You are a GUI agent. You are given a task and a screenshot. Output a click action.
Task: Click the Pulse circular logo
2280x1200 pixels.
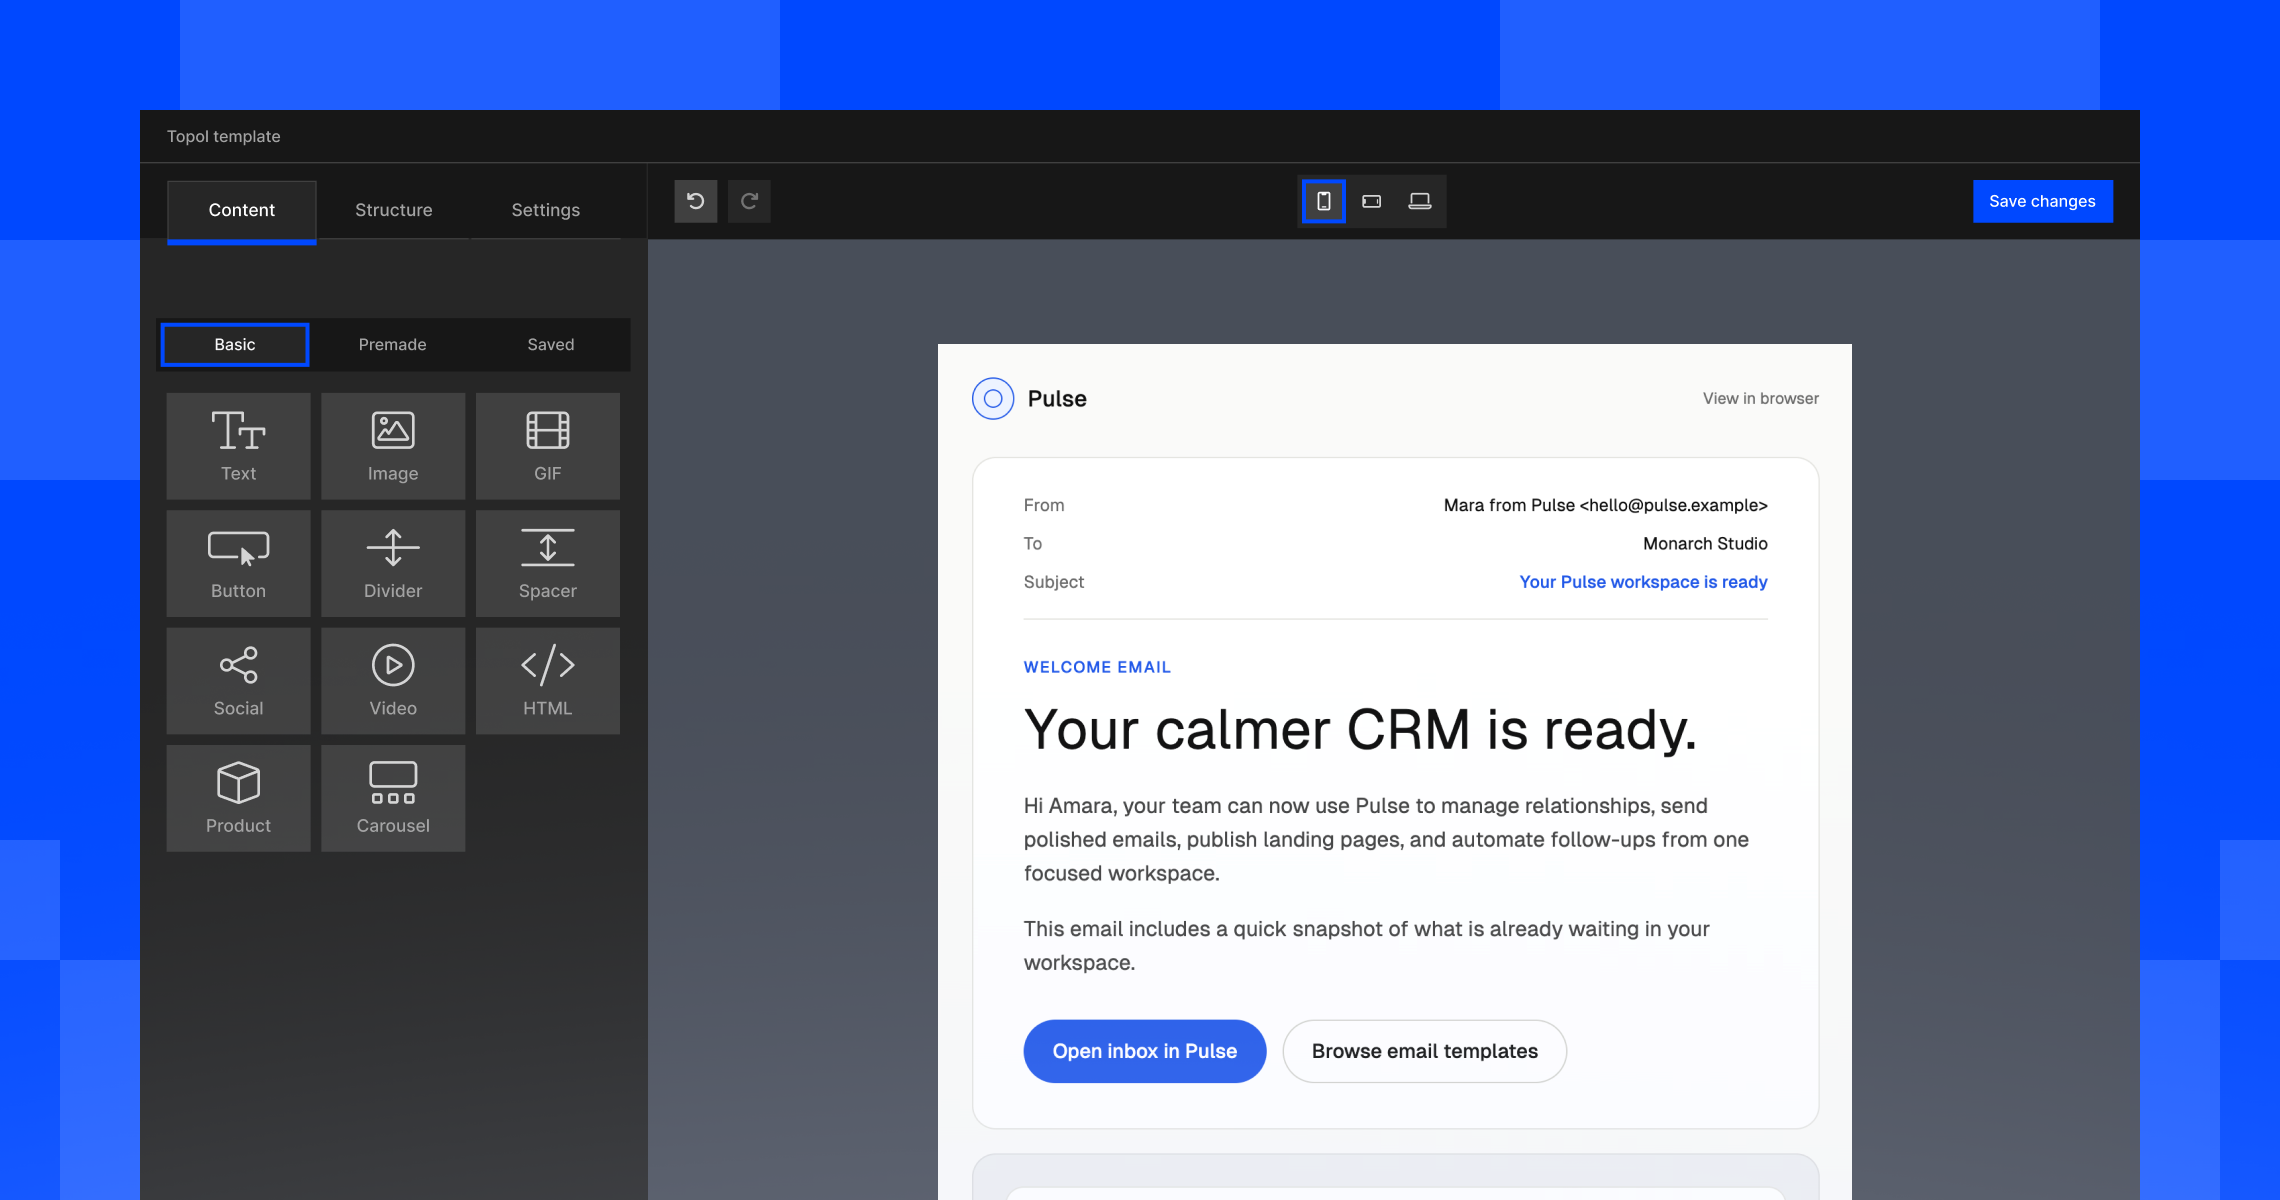pyautogui.click(x=993, y=398)
